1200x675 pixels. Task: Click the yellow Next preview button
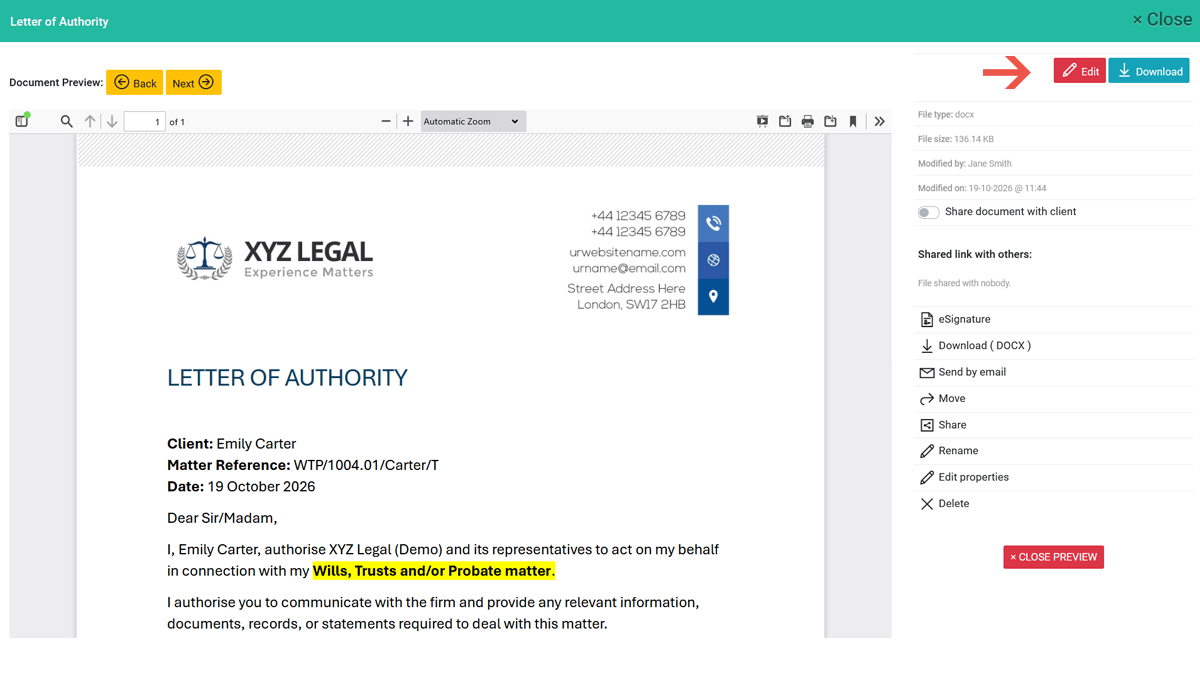(194, 82)
